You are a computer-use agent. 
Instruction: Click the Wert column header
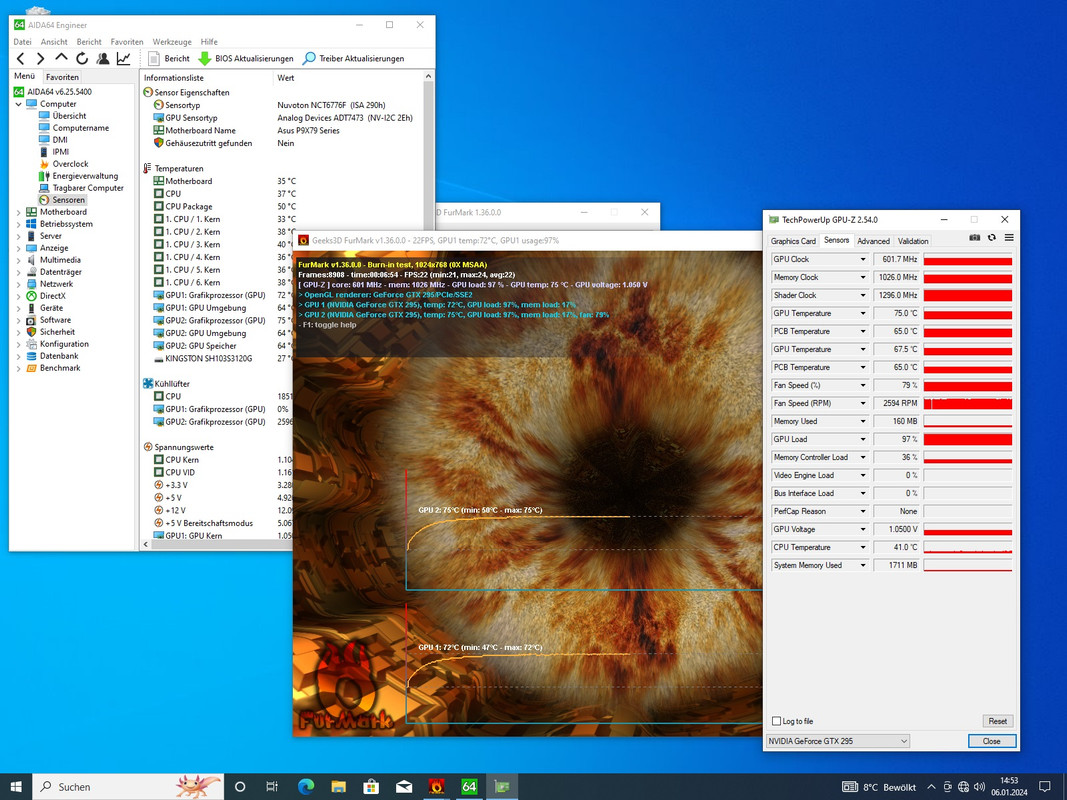[x=348, y=78]
